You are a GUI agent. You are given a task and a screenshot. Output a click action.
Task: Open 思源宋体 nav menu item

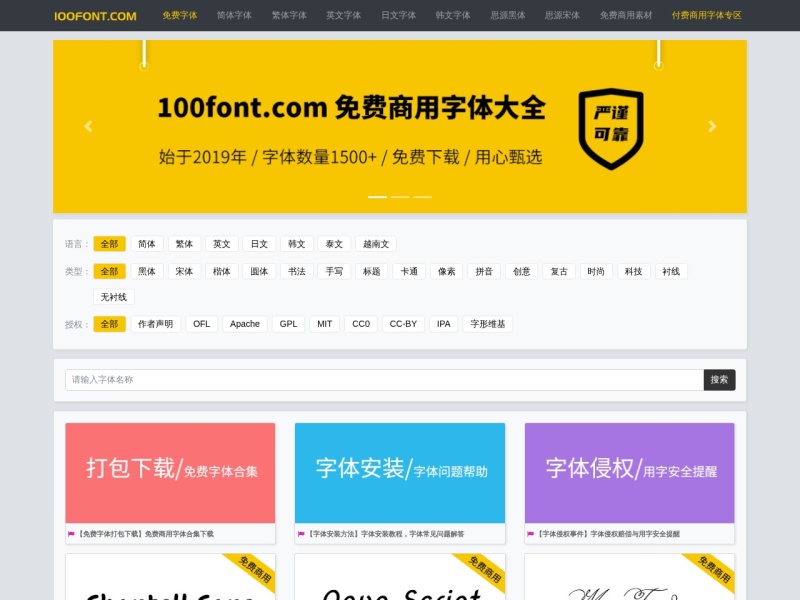click(x=562, y=15)
